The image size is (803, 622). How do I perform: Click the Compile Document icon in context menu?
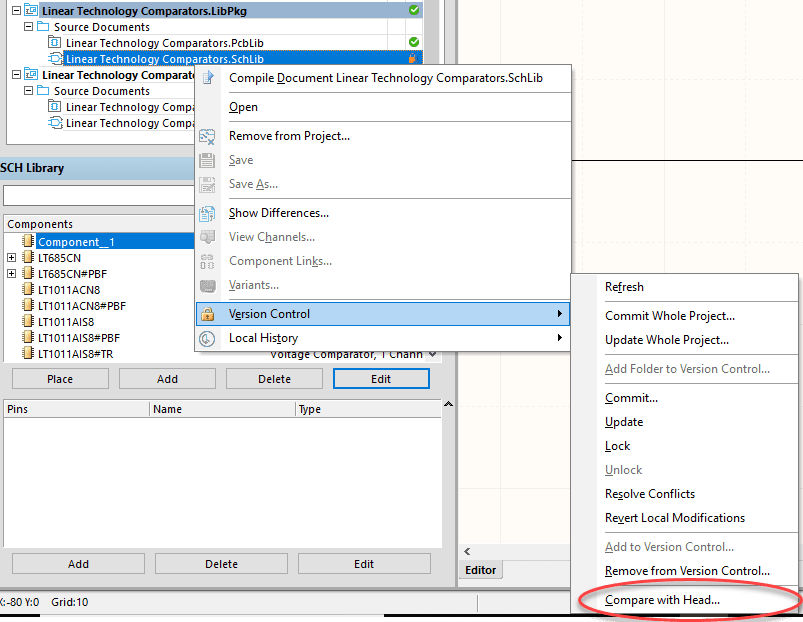207,78
